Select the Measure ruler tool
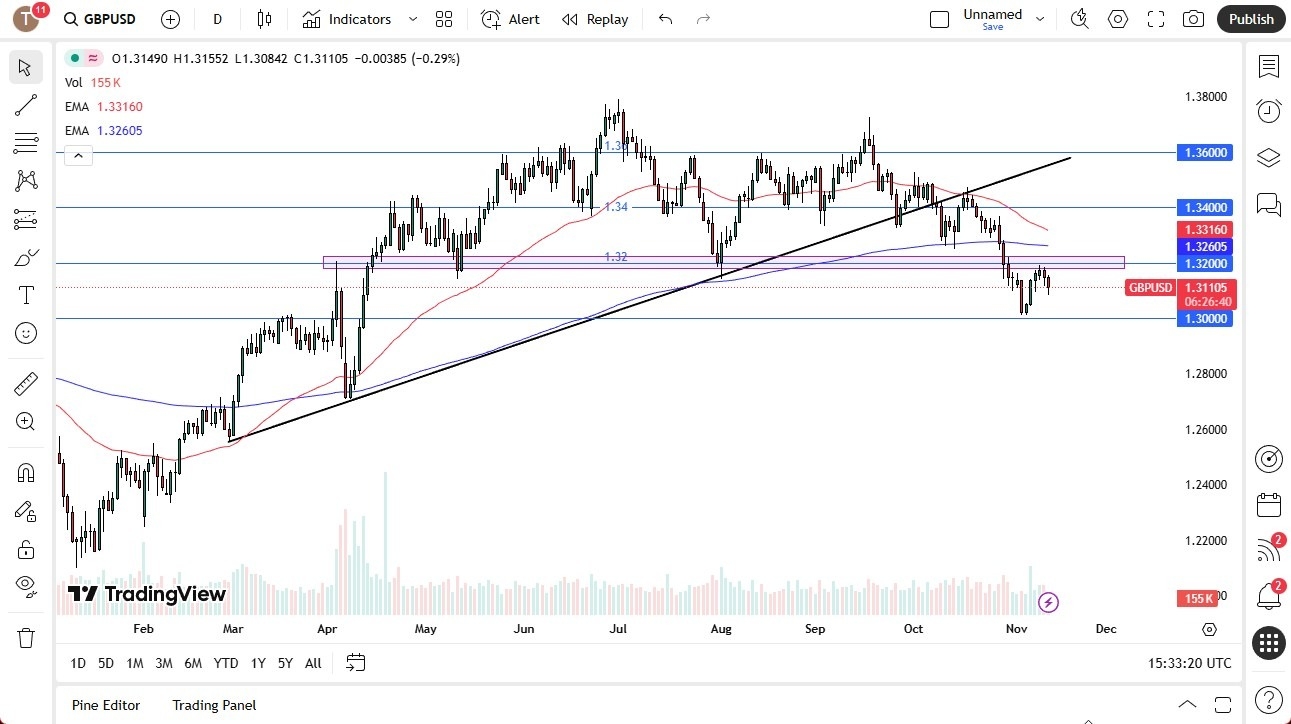Image resolution: width=1291 pixels, height=724 pixels. point(26,383)
